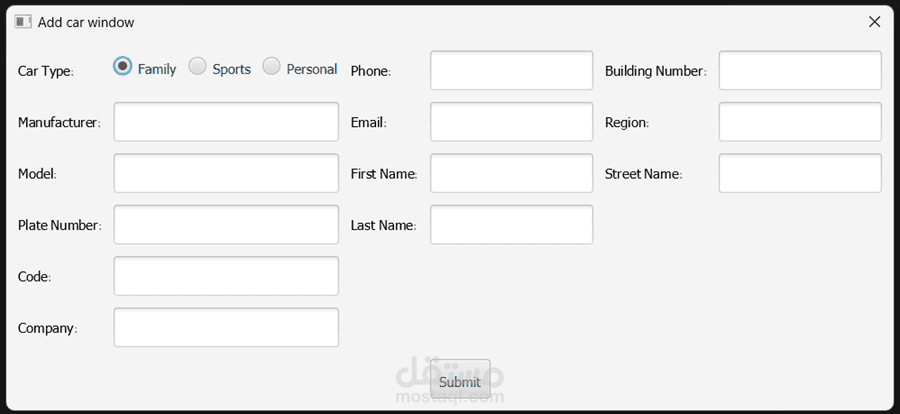
Task: Focus the Email input field
Action: click(x=511, y=122)
